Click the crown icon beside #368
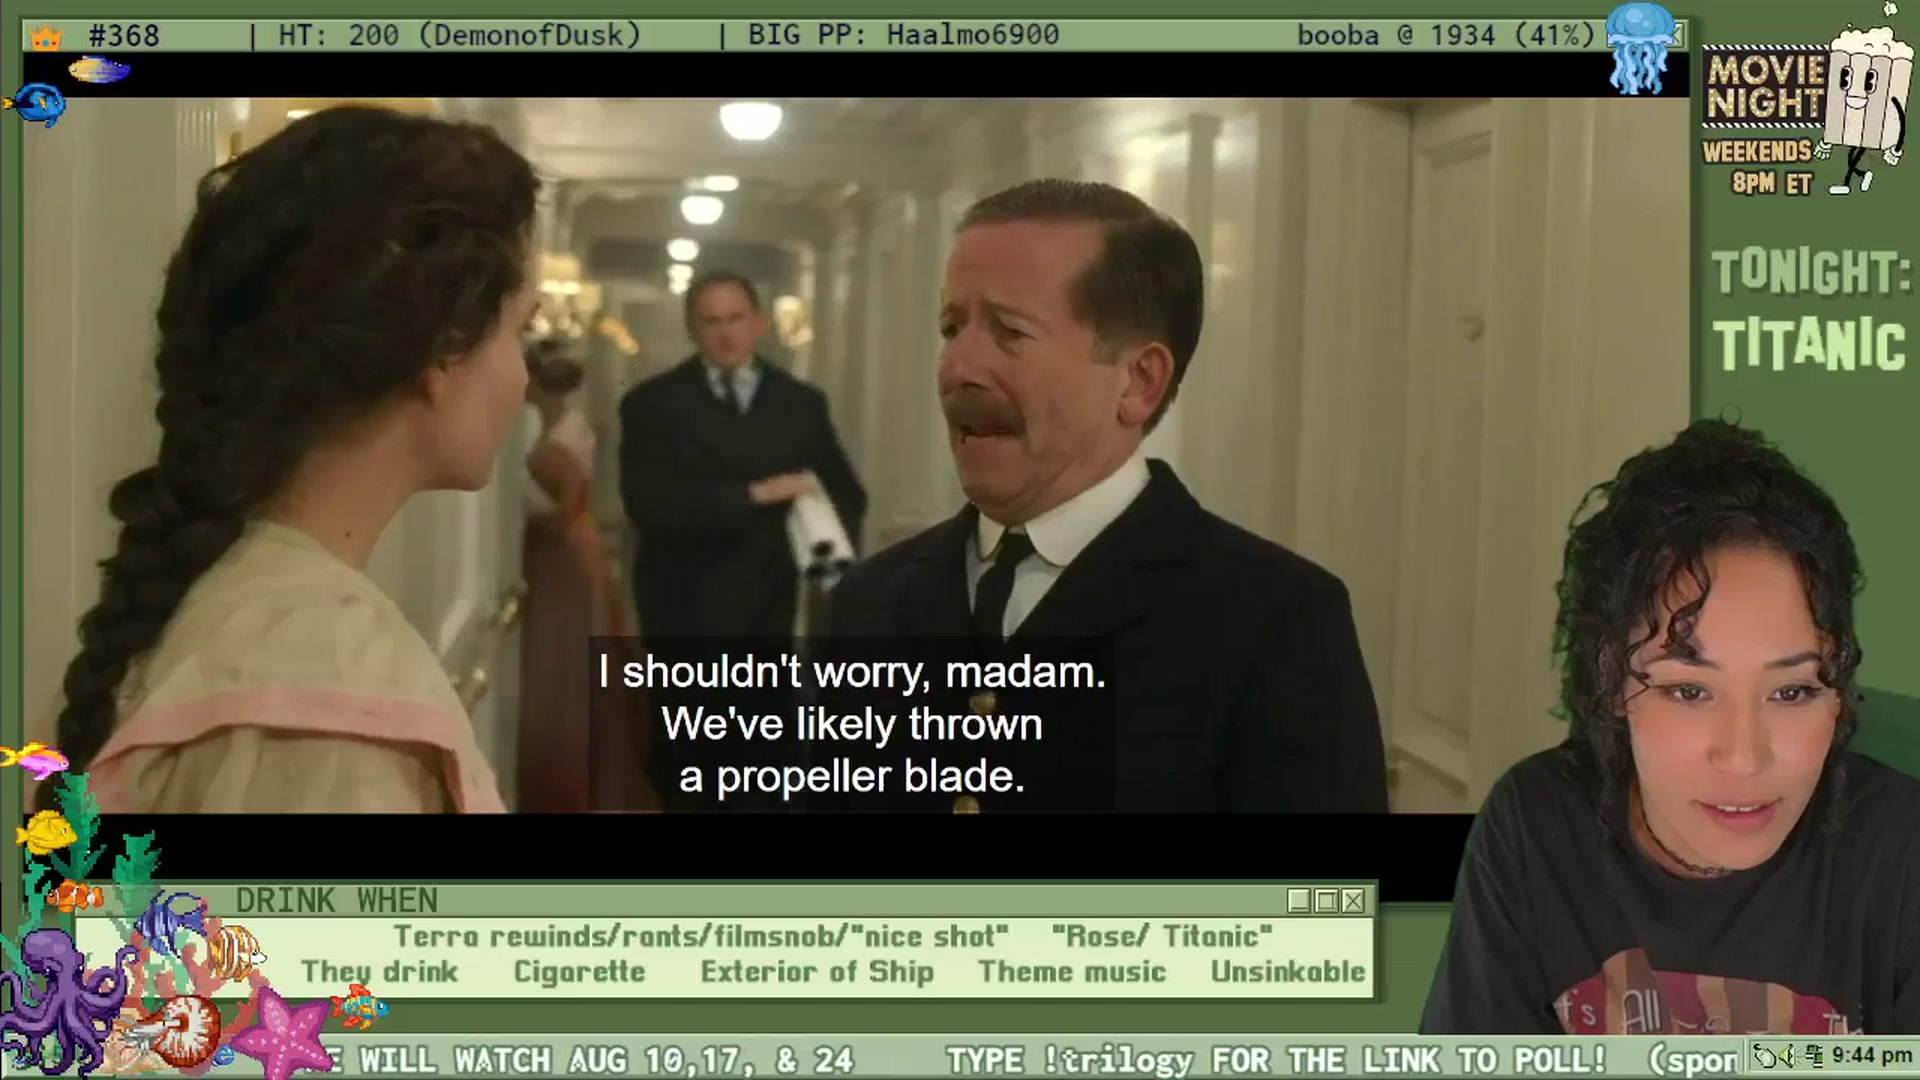 [x=46, y=38]
